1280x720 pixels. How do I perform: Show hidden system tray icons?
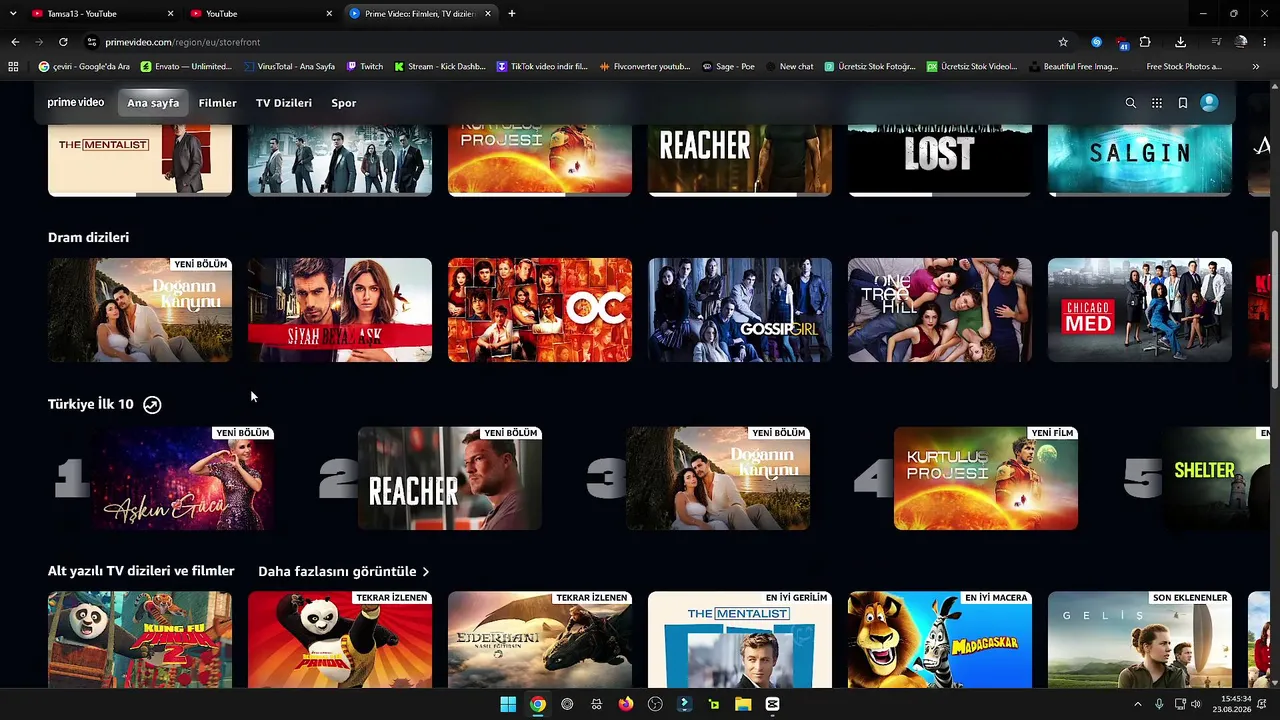coord(1137,704)
